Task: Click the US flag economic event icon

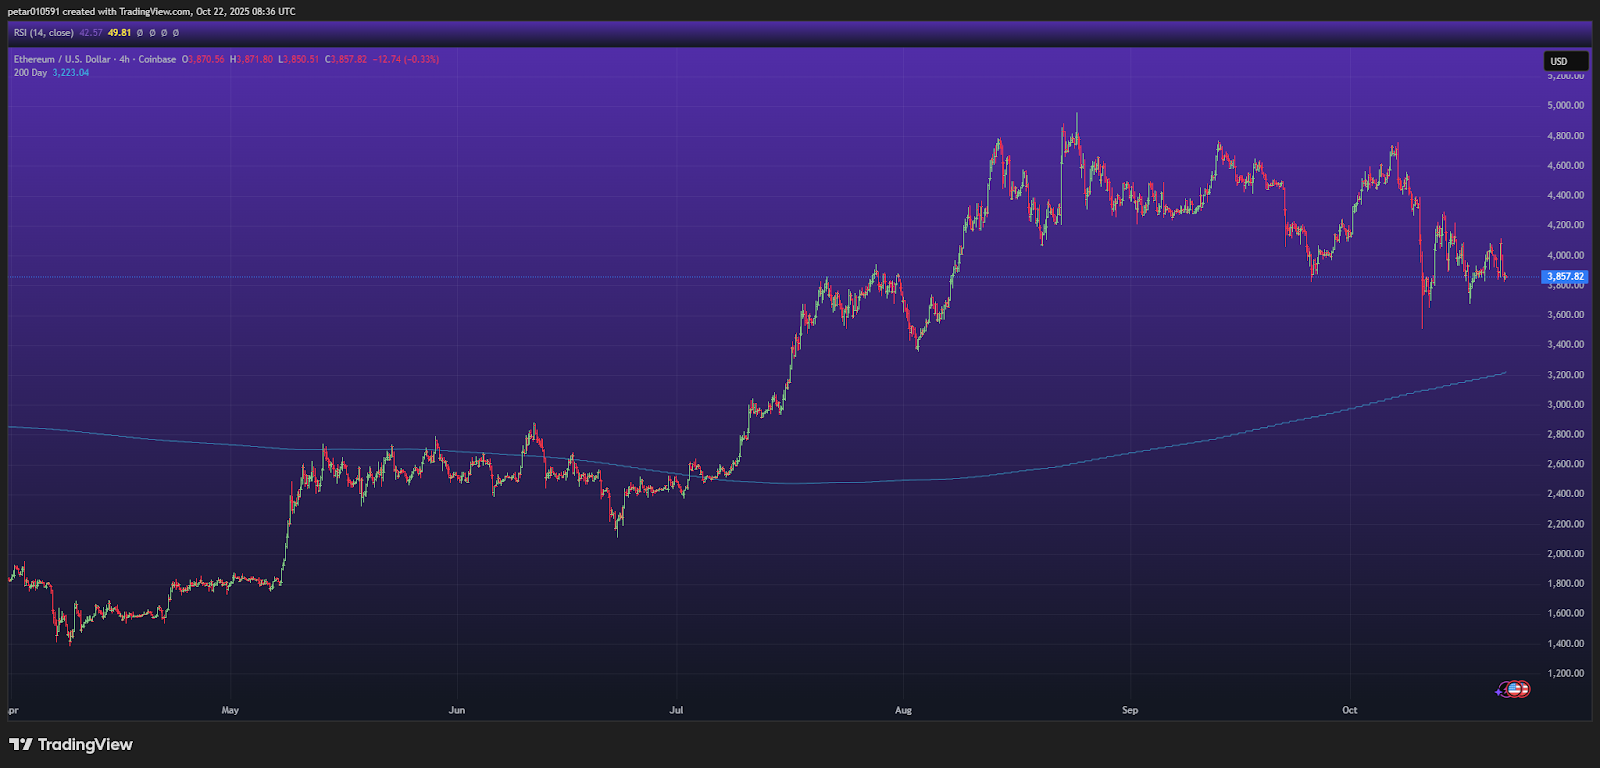Action: click(x=1515, y=689)
